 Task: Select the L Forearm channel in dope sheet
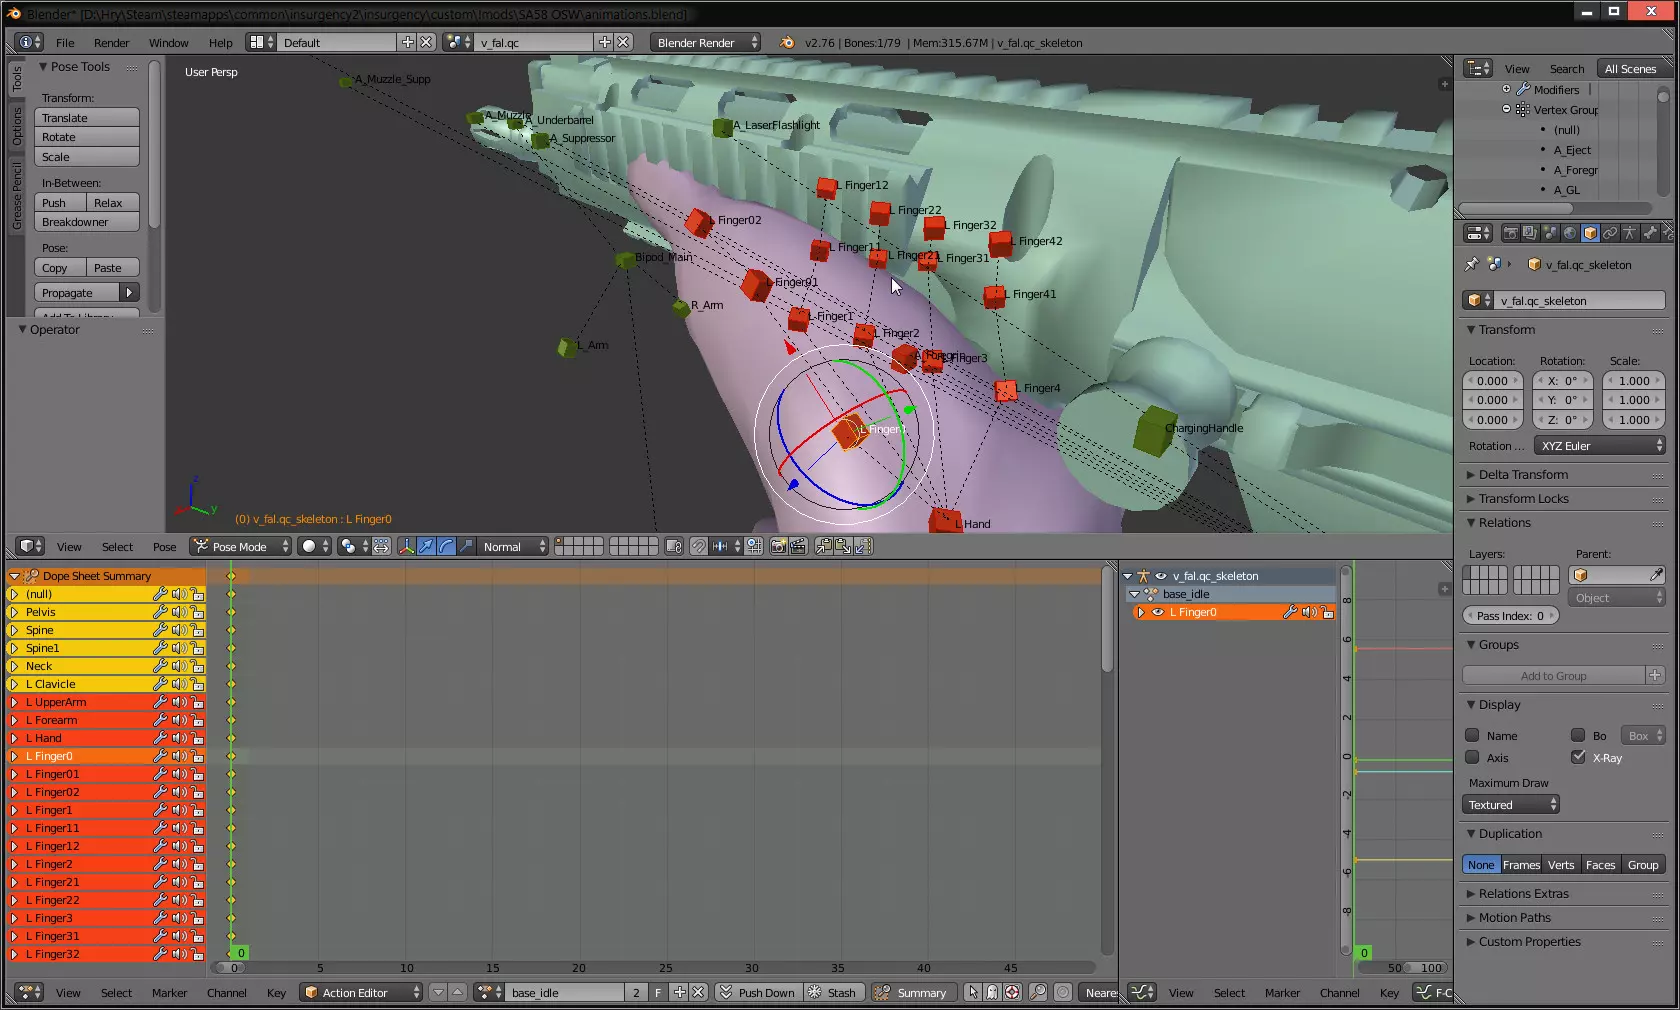pos(57,720)
